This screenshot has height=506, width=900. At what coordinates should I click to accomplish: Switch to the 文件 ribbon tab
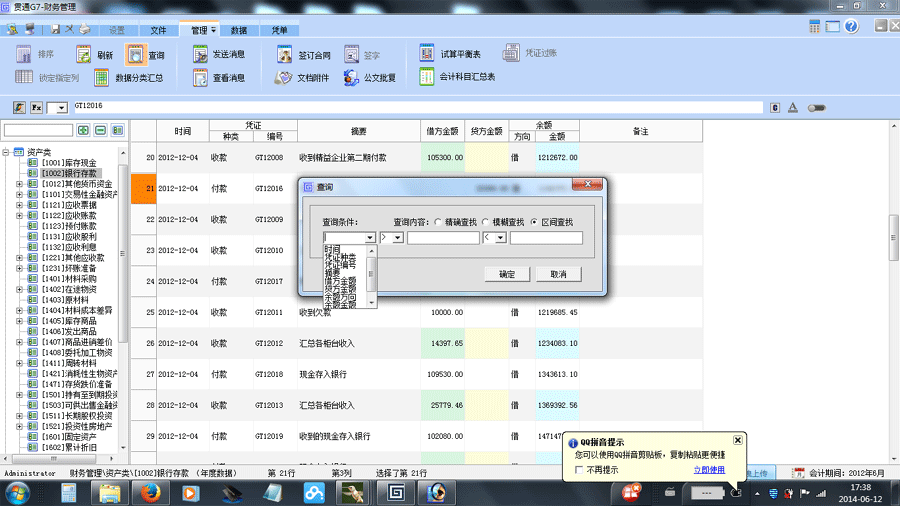point(158,30)
